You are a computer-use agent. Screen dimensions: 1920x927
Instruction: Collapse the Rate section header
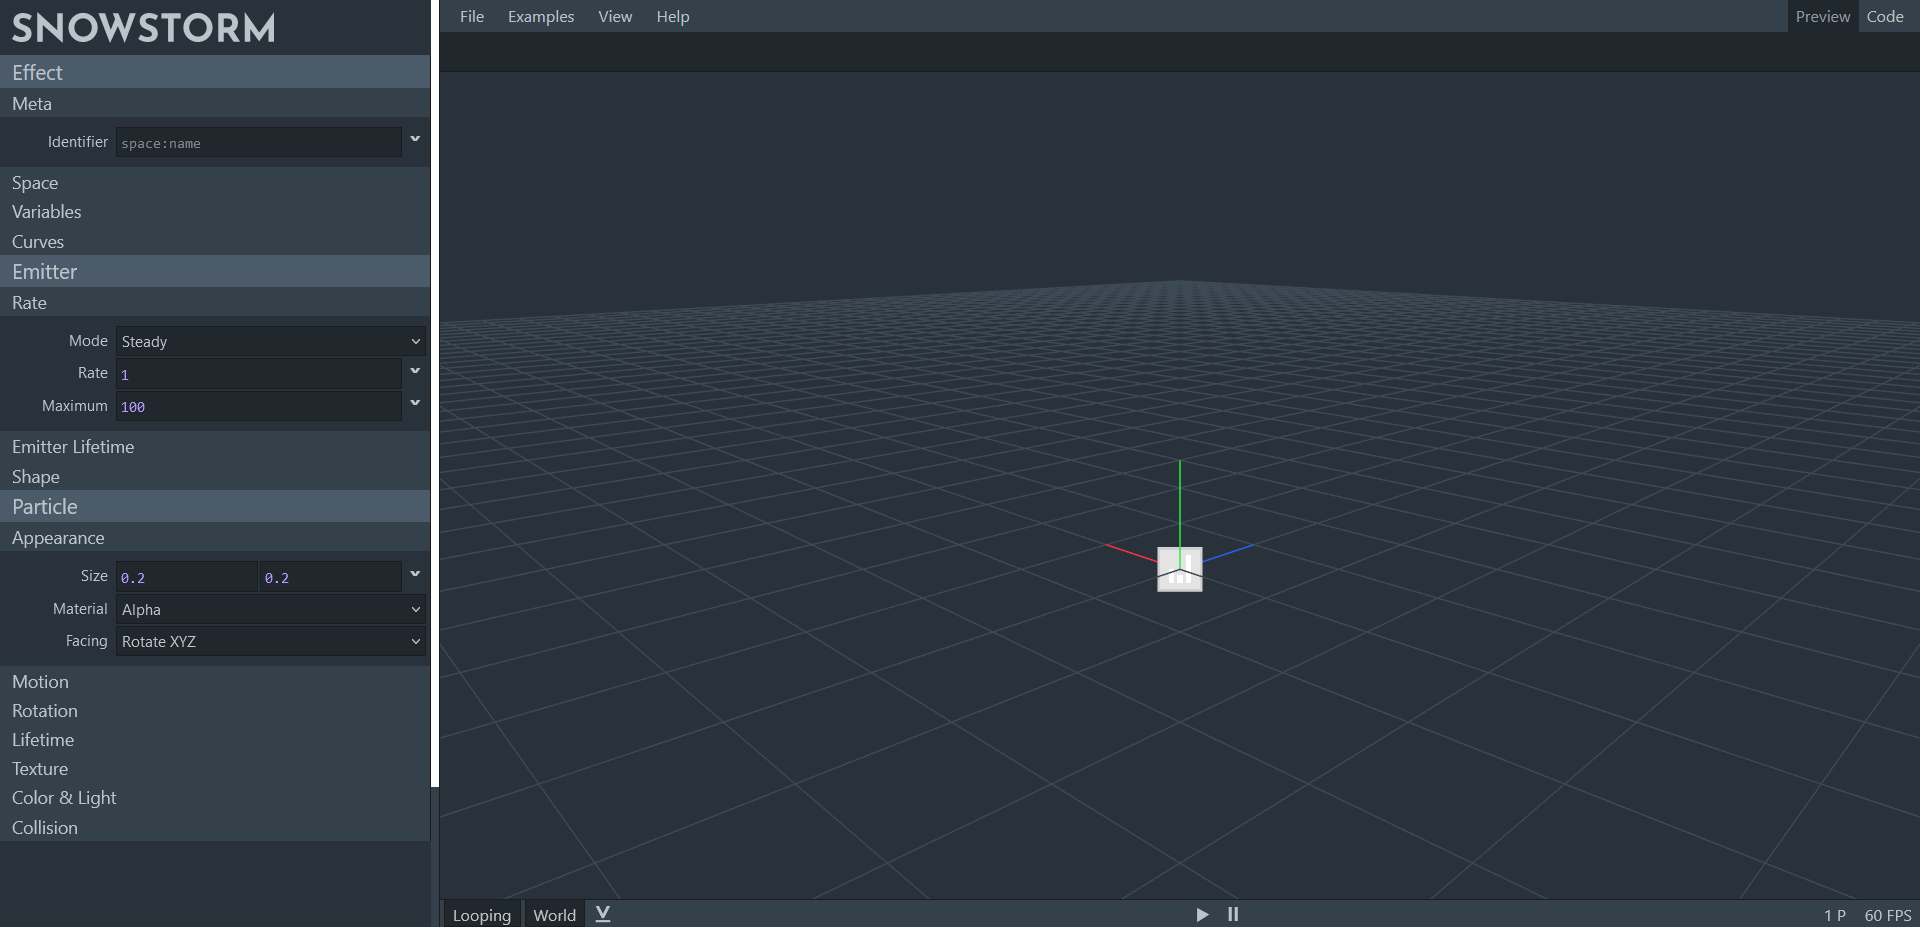coord(215,303)
